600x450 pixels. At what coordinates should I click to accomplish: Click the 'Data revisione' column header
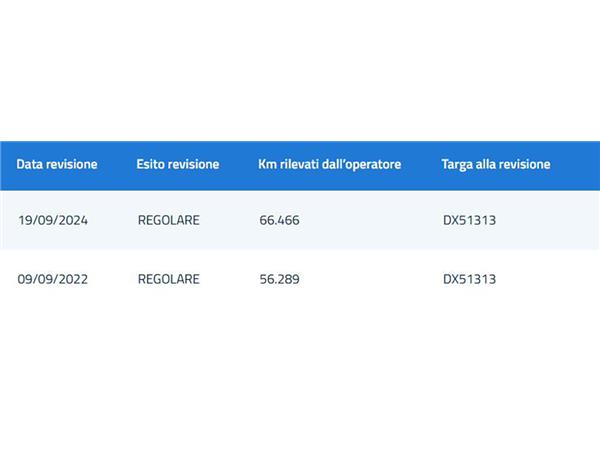pos(57,164)
